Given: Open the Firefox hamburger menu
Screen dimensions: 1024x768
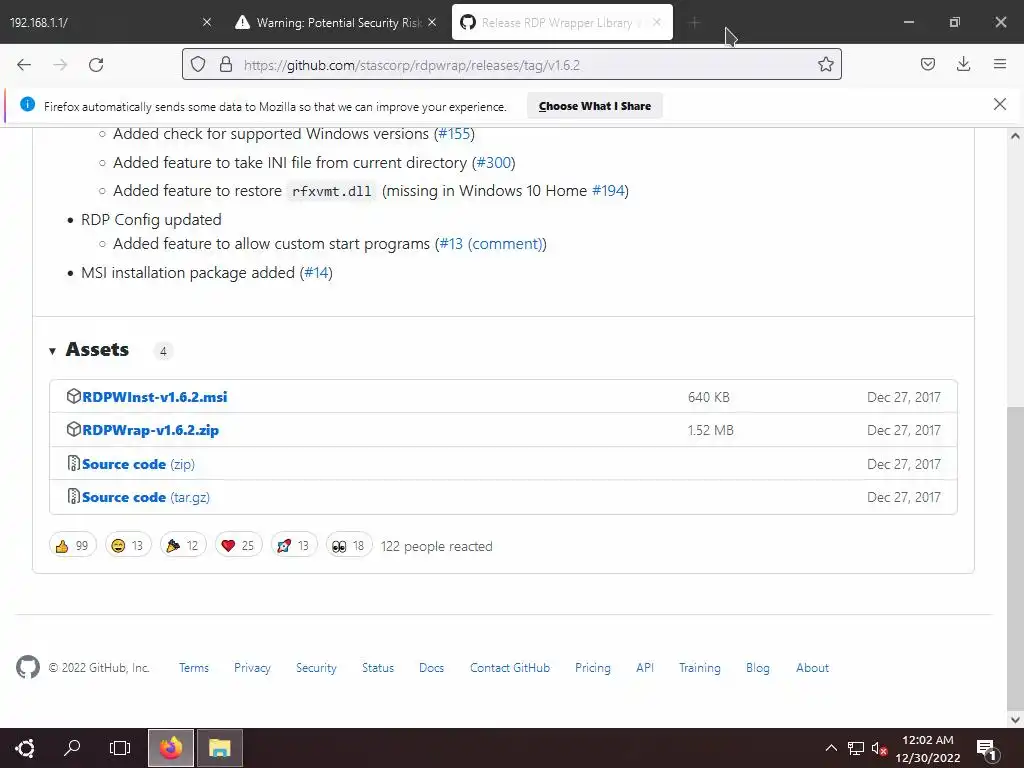Looking at the screenshot, I should 999,64.
